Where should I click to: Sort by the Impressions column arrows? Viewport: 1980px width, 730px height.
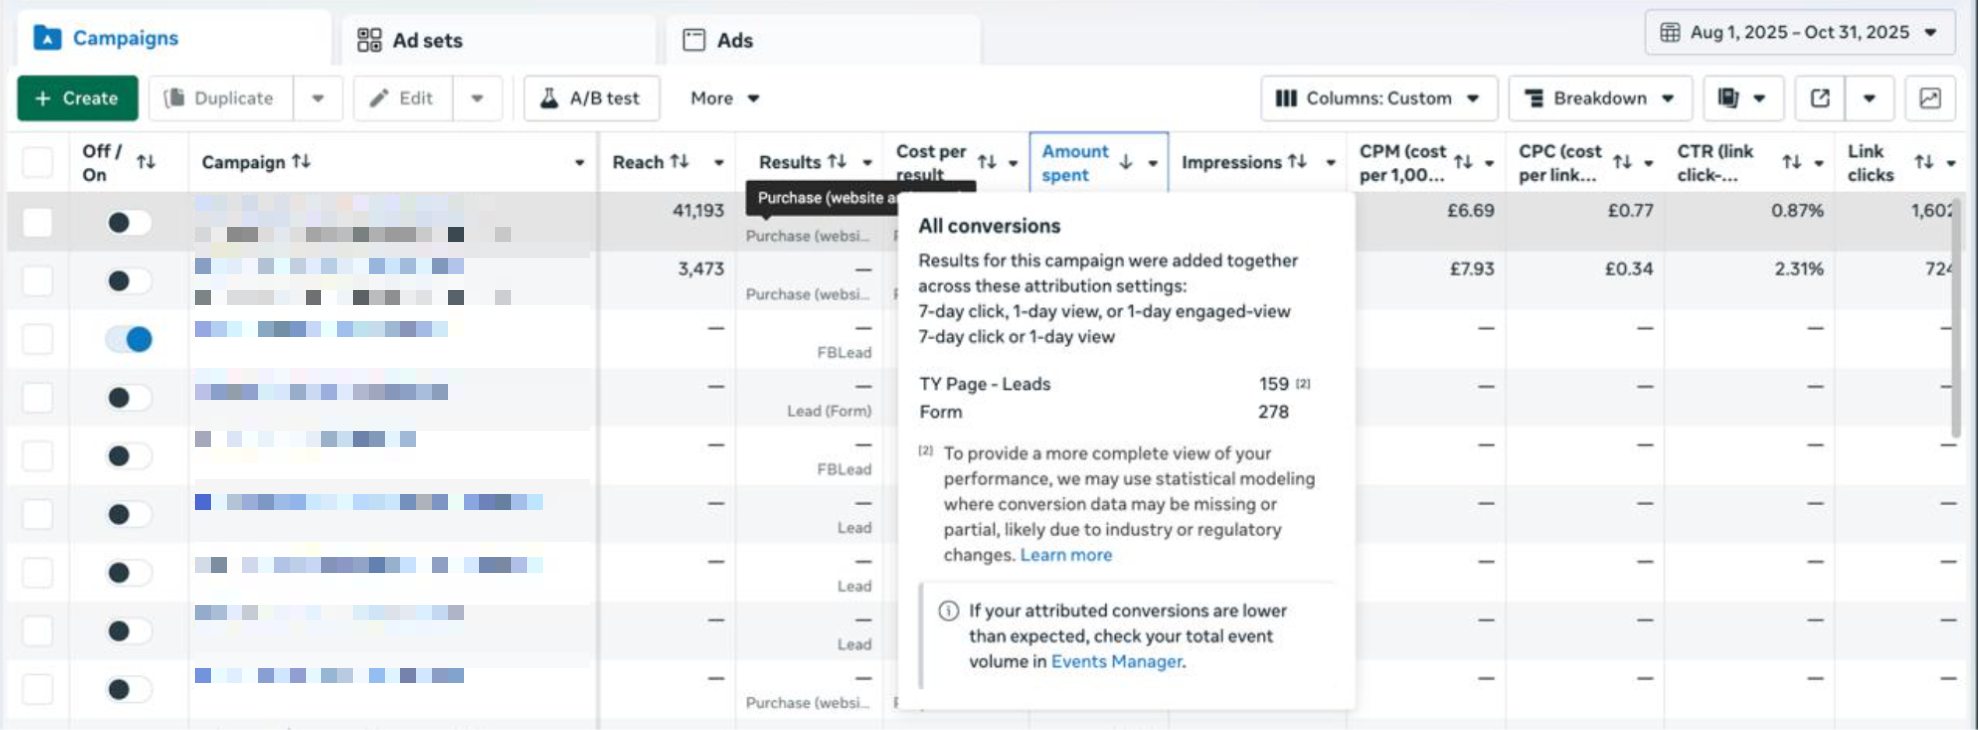click(1297, 161)
